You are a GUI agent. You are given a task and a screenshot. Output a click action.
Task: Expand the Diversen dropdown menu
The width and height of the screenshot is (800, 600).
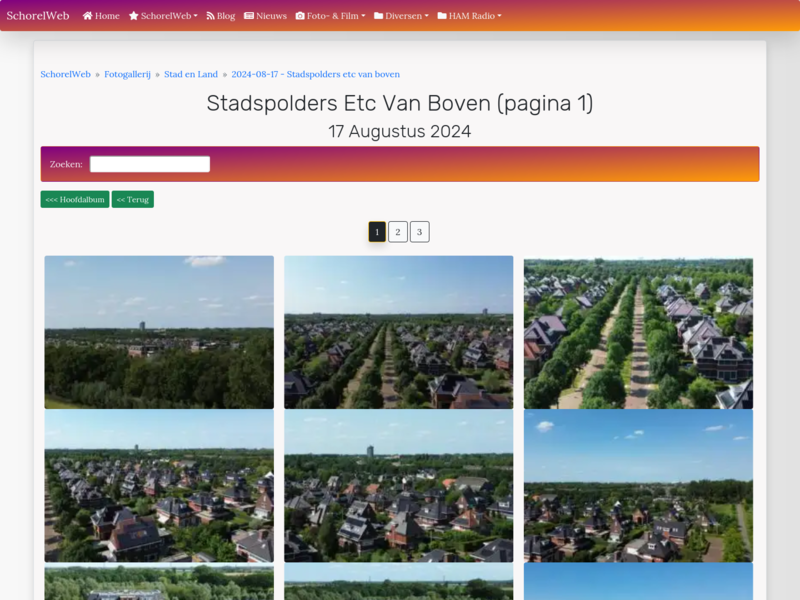[402, 16]
